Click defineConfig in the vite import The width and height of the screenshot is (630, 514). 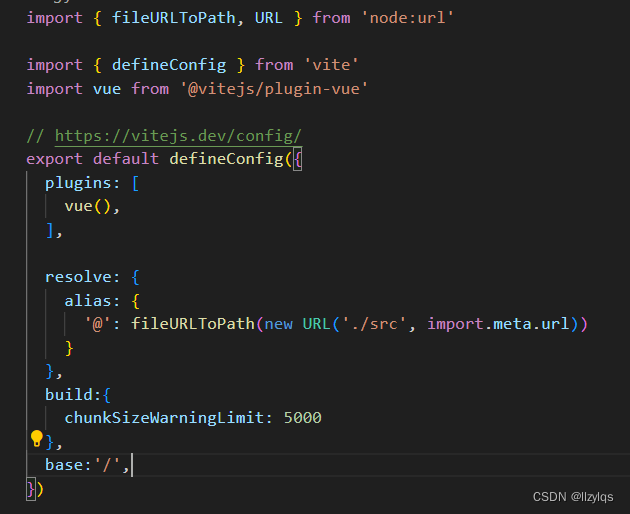(x=169, y=65)
